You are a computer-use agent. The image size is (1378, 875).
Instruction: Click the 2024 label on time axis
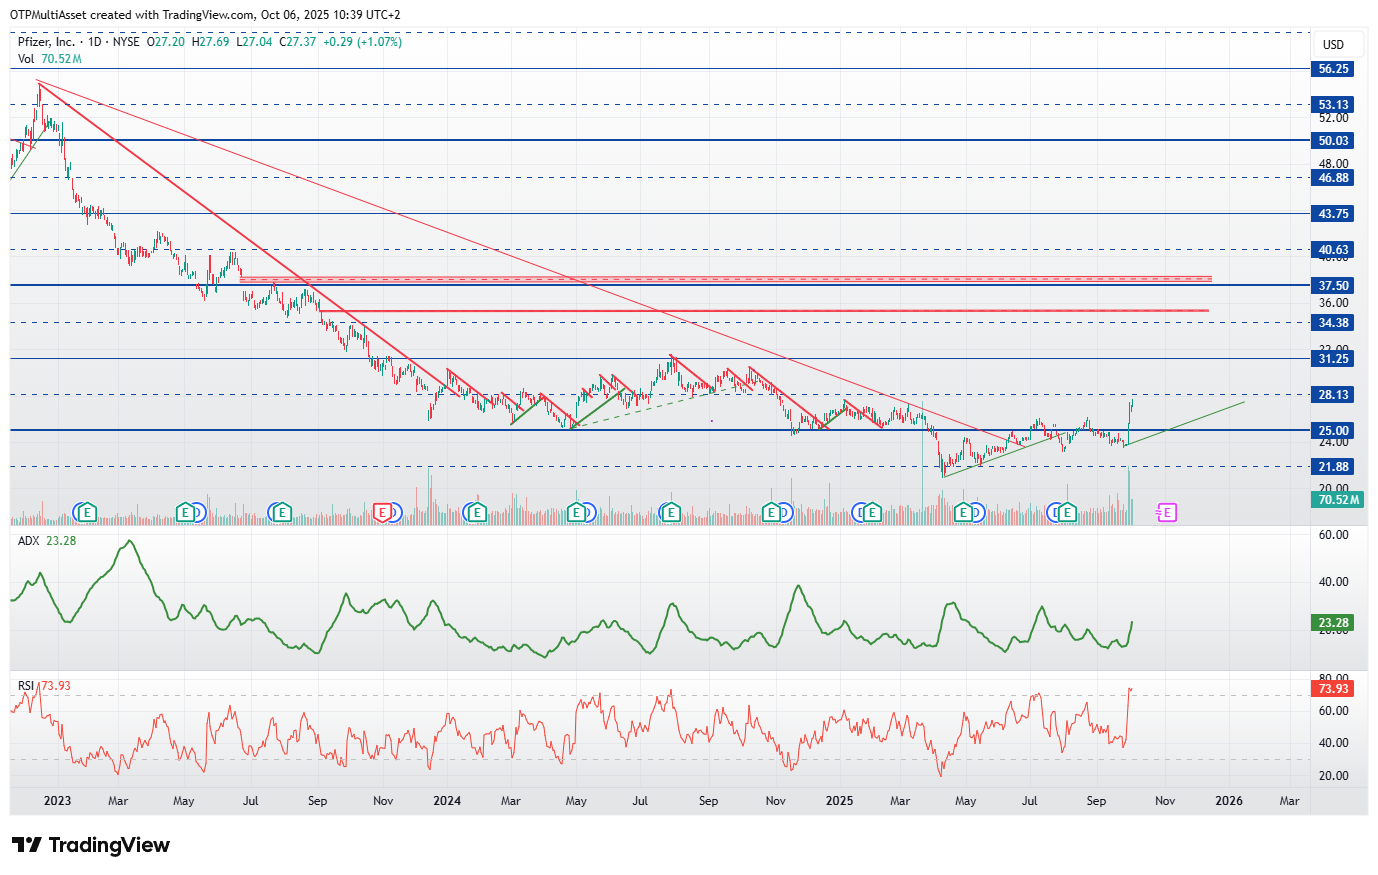pos(447,801)
